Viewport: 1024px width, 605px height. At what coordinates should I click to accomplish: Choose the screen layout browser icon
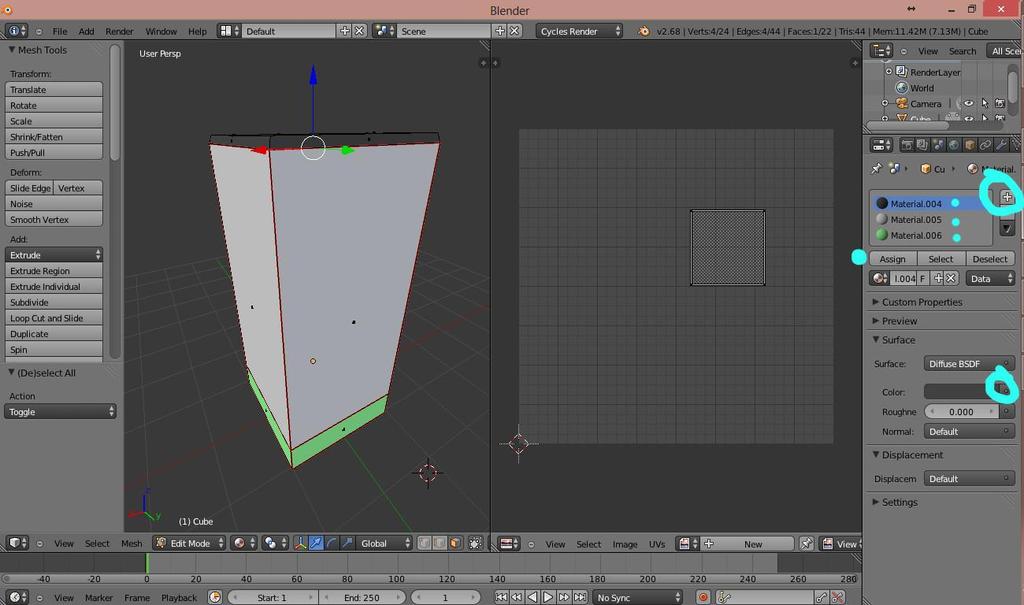click(x=229, y=31)
